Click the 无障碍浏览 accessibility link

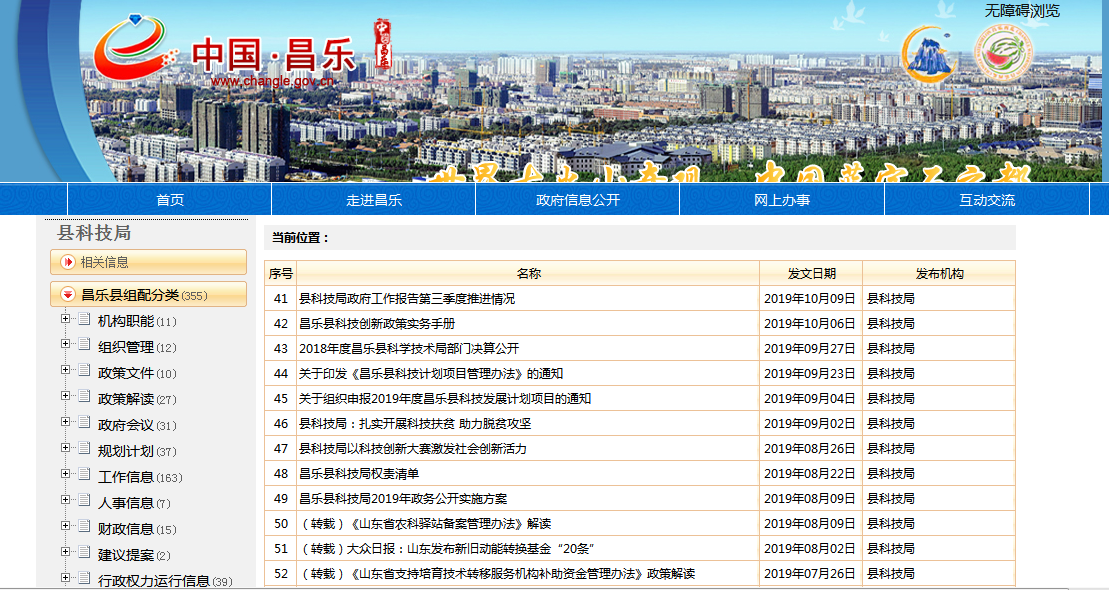[x=1022, y=11]
